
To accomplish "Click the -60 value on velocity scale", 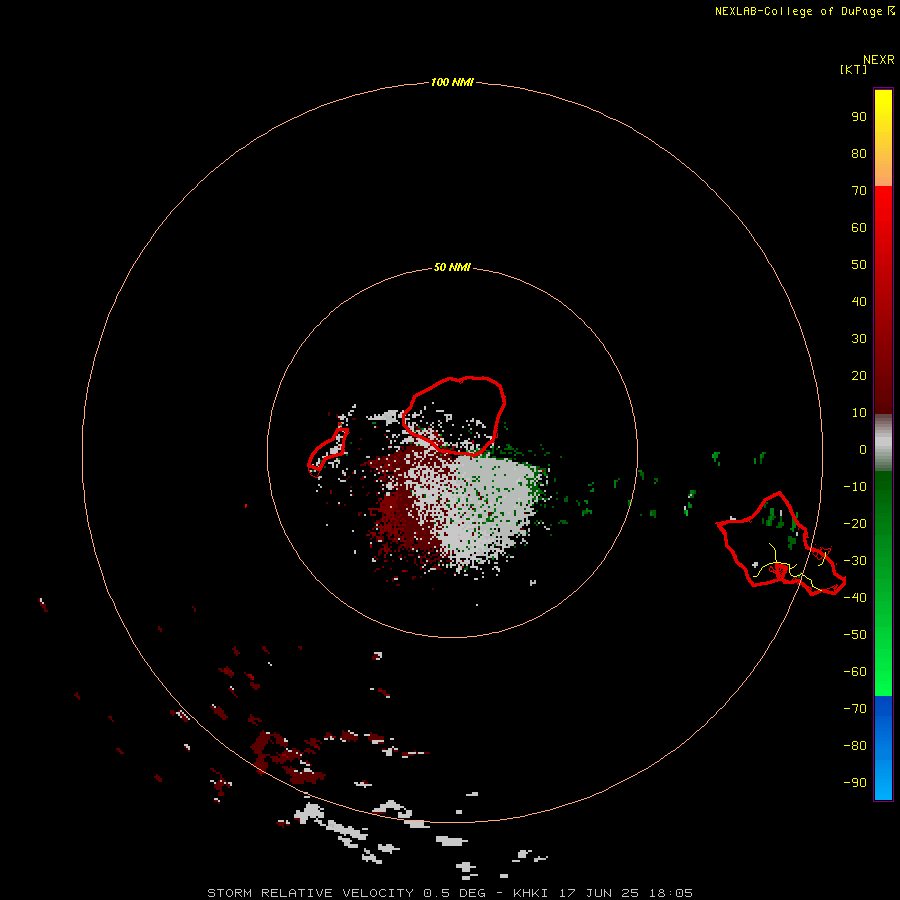I will click(x=855, y=672).
